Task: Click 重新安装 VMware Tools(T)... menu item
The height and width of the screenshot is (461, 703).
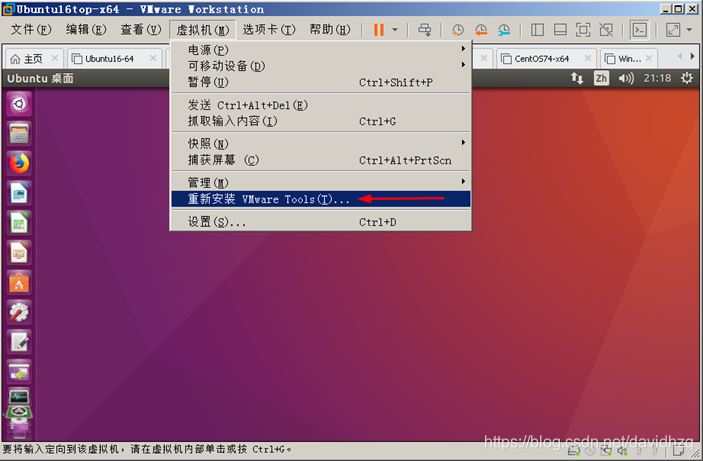Action: 321,199
